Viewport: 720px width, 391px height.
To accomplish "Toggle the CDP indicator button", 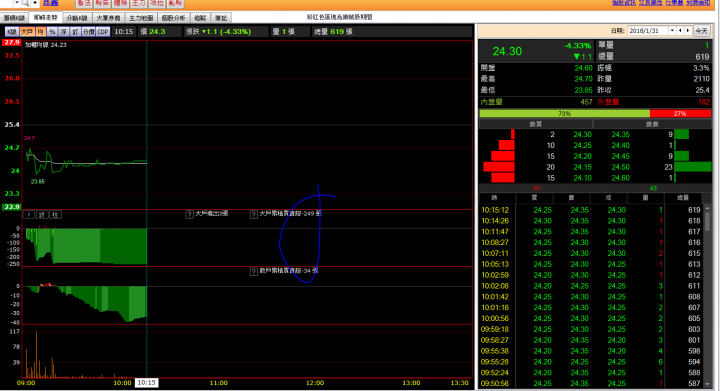I will [103, 32].
